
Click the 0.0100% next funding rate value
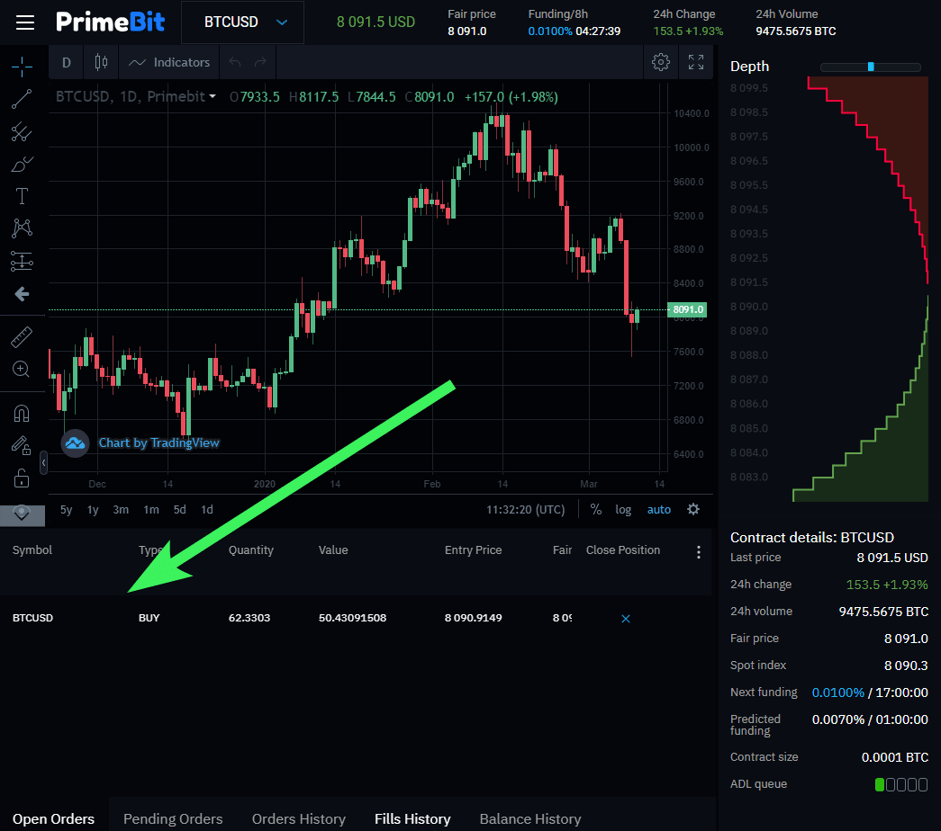tap(838, 692)
